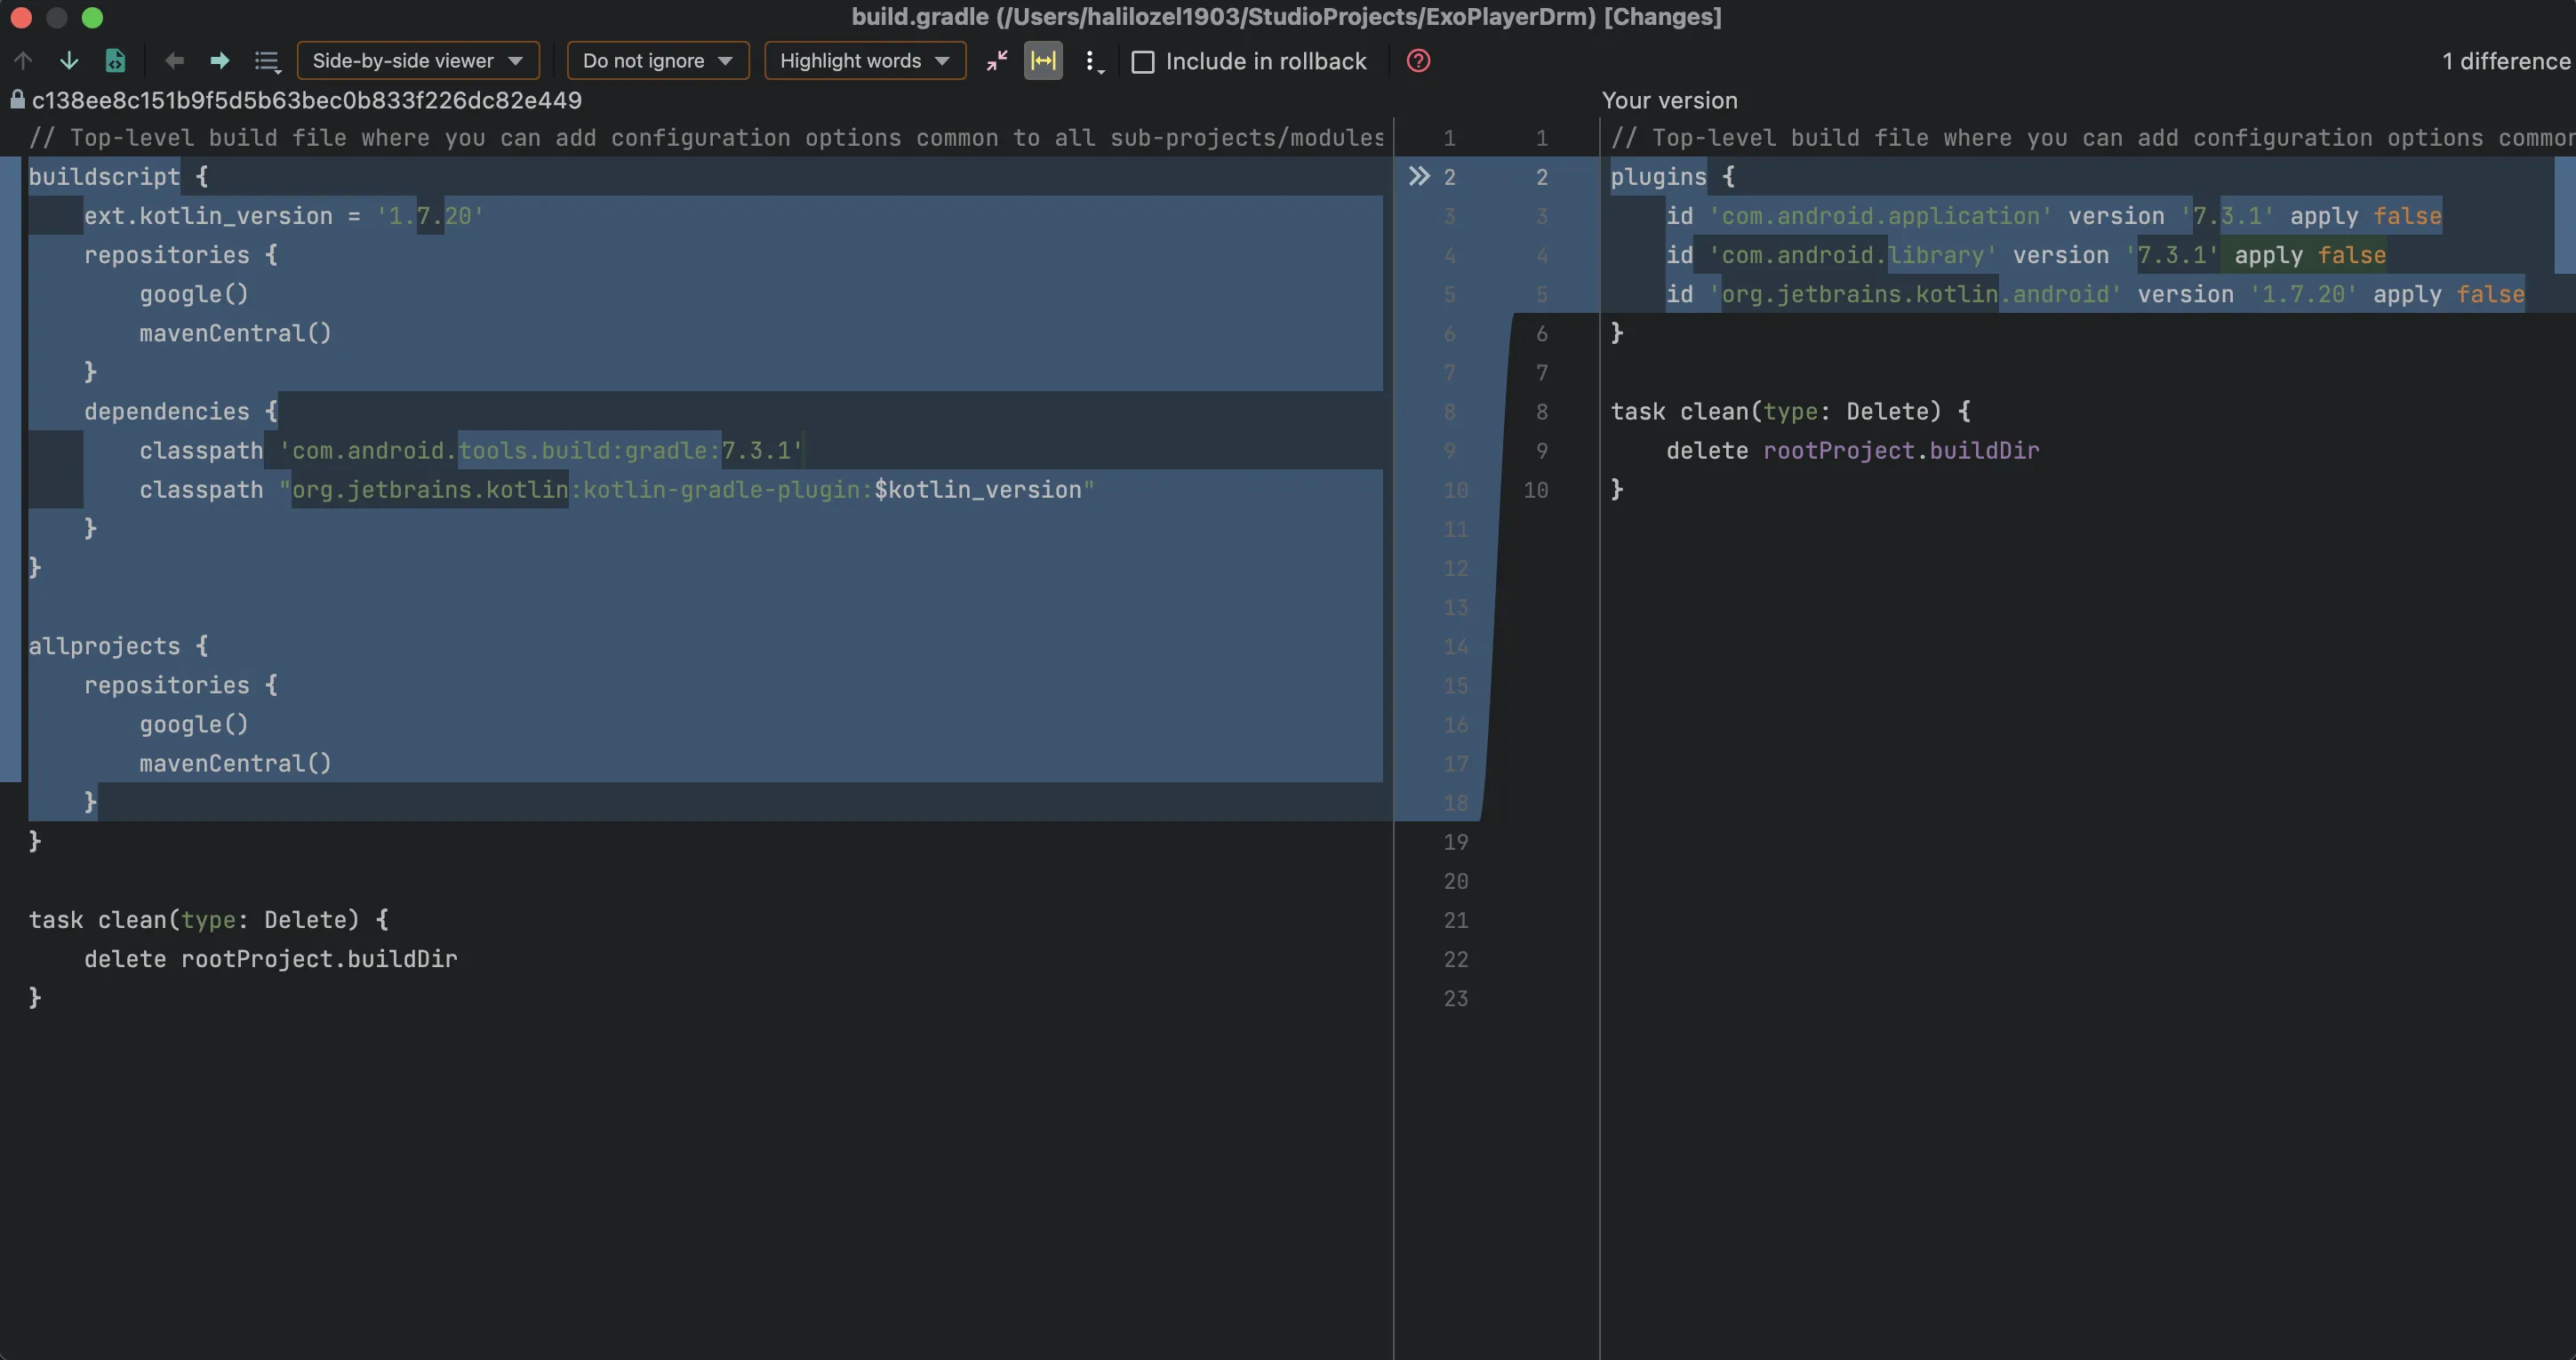This screenshot has width=2576, height=1360.
Task: Check the Include in rollback checkbox
Action: click(1143, 62)
